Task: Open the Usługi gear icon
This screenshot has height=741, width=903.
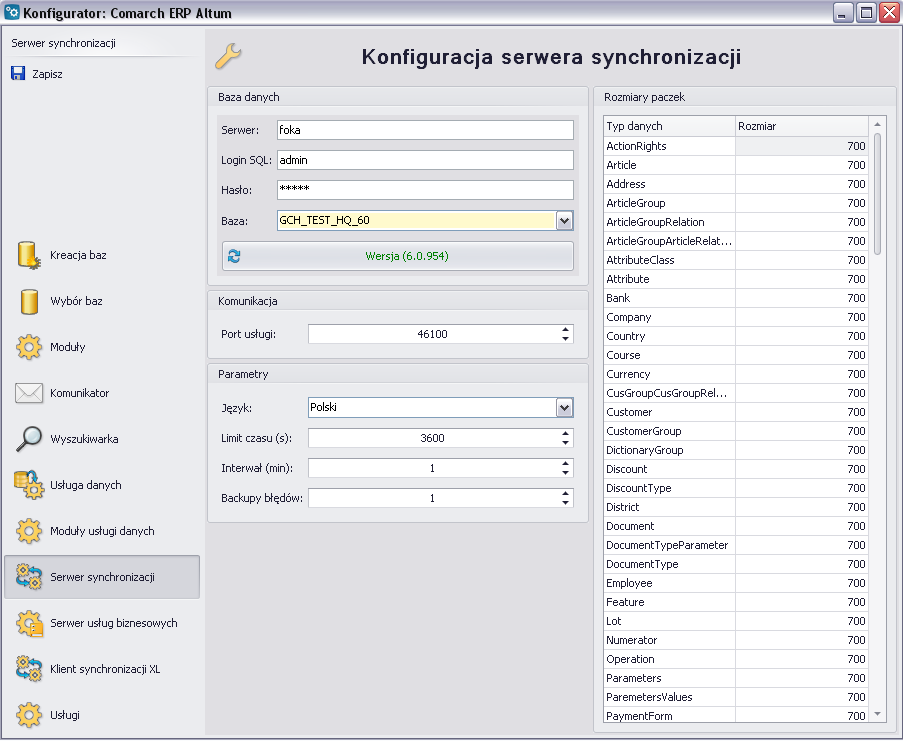Action: [x=29, y=715]
